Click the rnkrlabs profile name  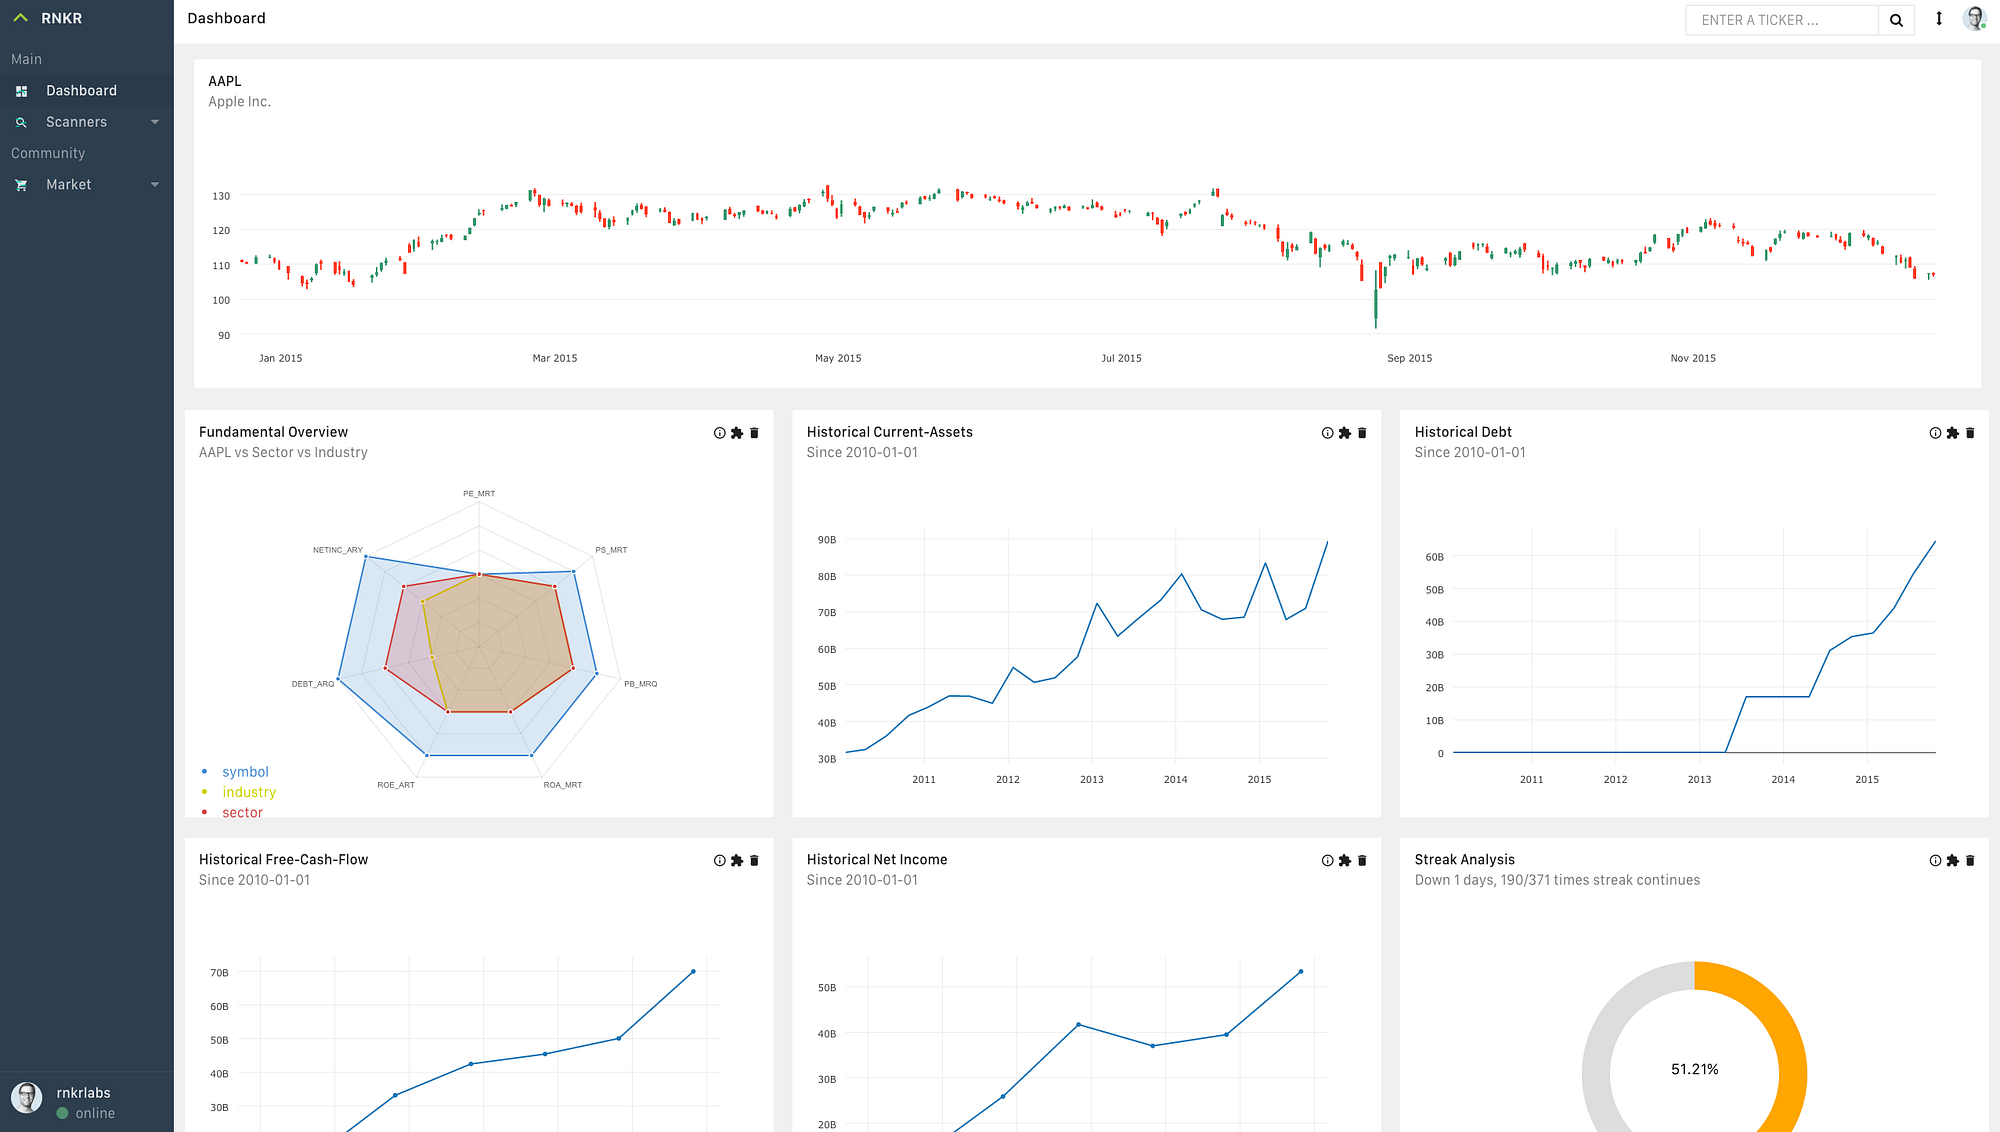83,1093
